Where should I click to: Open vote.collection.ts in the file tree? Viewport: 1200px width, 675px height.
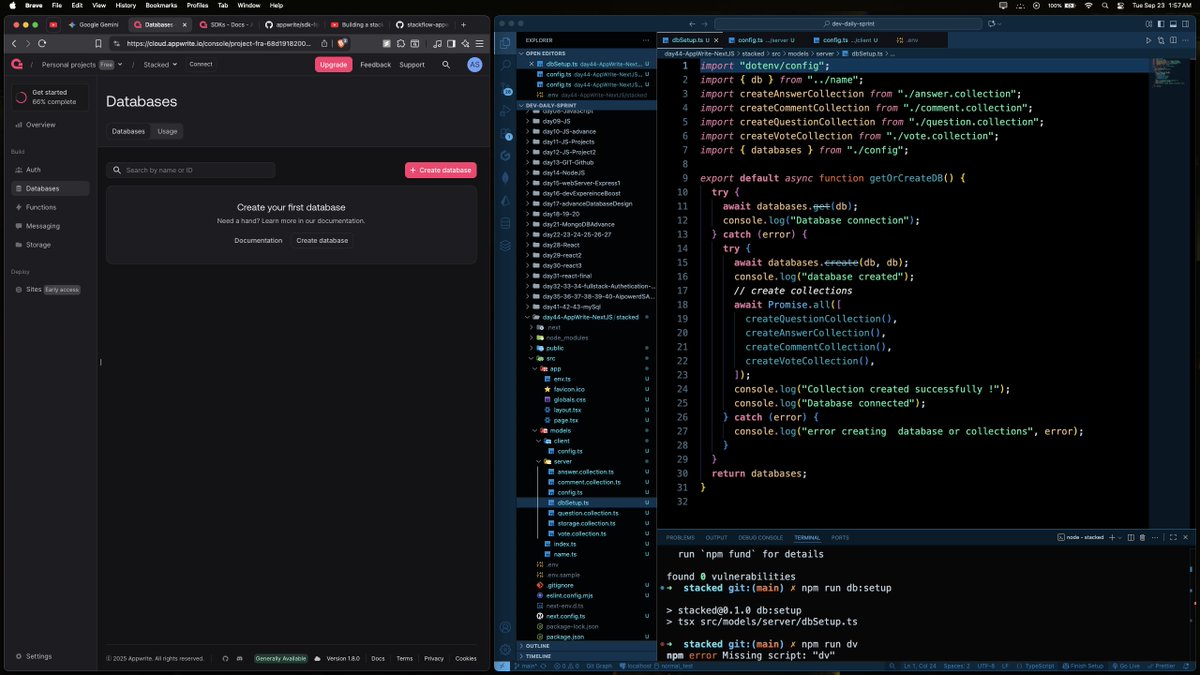(581, 533)
